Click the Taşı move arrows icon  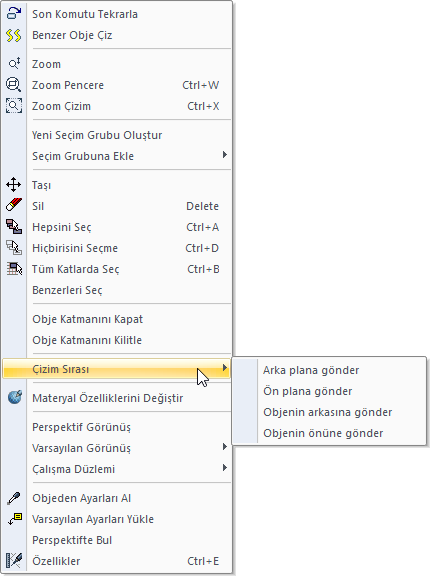14,185
